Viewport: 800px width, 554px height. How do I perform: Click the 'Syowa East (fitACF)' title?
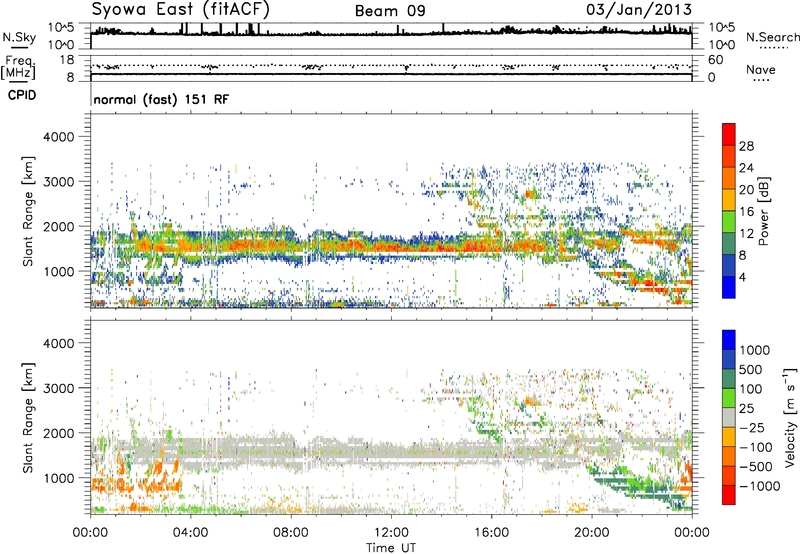[181, 9]
